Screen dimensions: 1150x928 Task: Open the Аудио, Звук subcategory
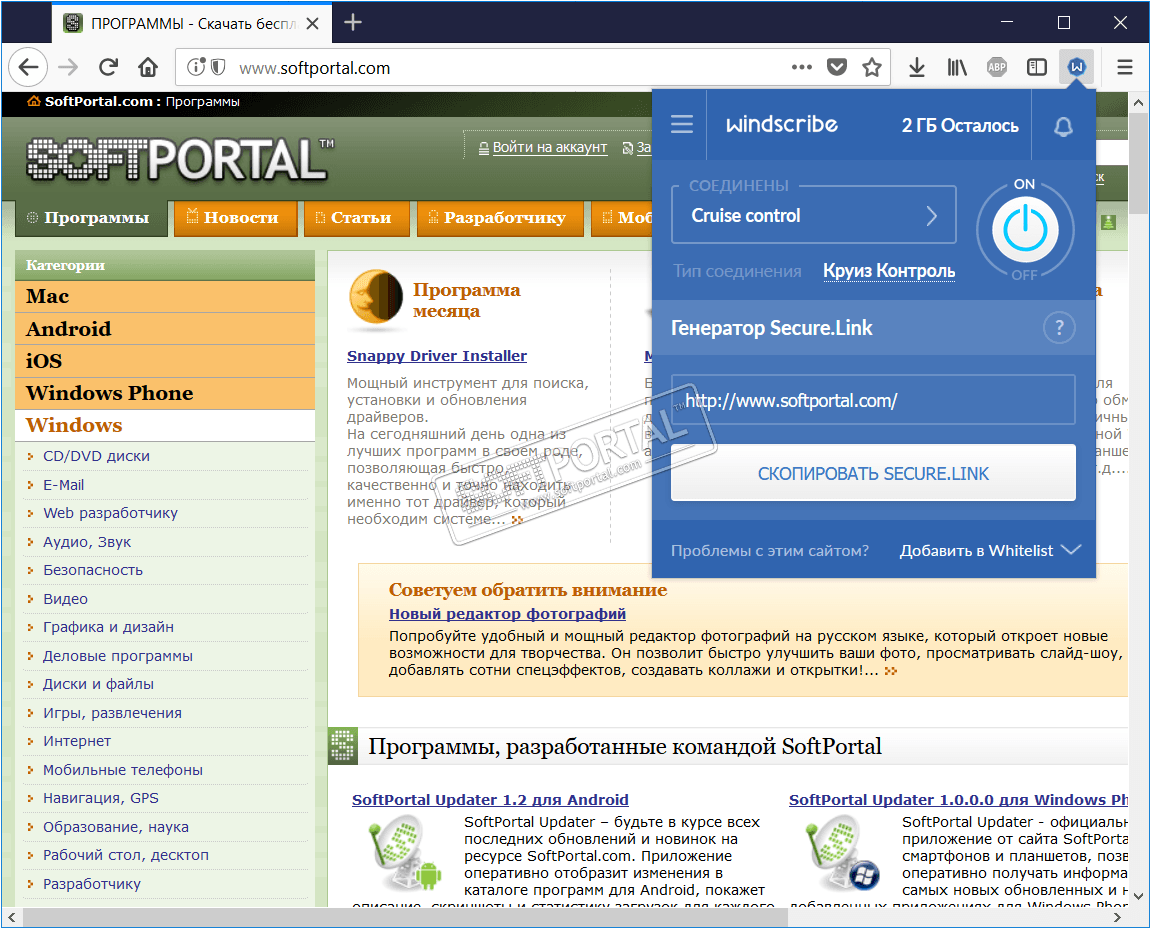pyautogui.click(x=87, y=541)
